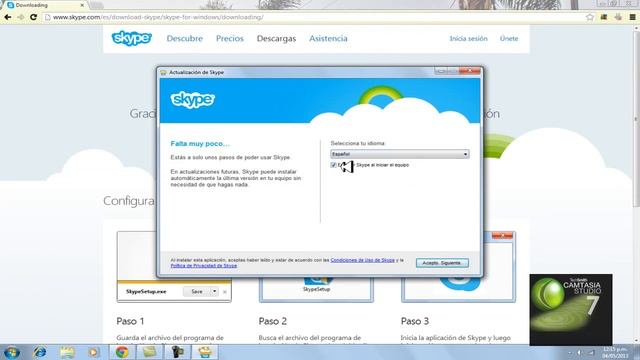The height and width of the screenshot is (360, 640).
Task: Click the Paso 3 heading text
Action: tap(415, 321)
